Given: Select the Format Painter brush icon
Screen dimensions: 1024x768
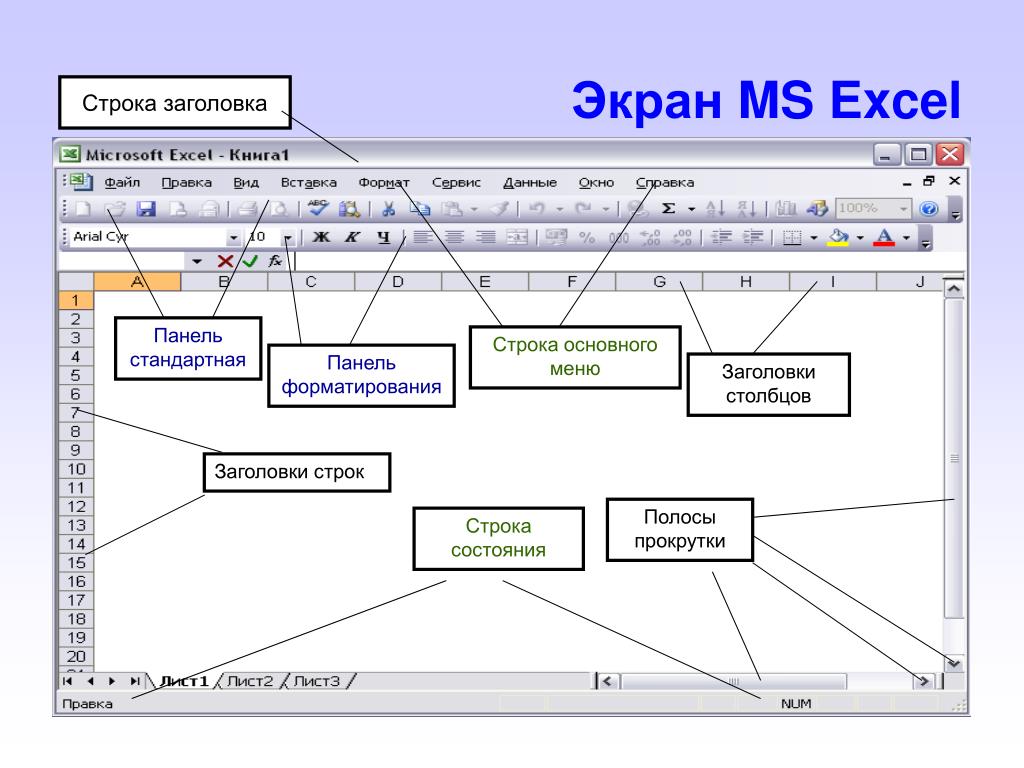Looking at the screenshot, I should point(500,209).
